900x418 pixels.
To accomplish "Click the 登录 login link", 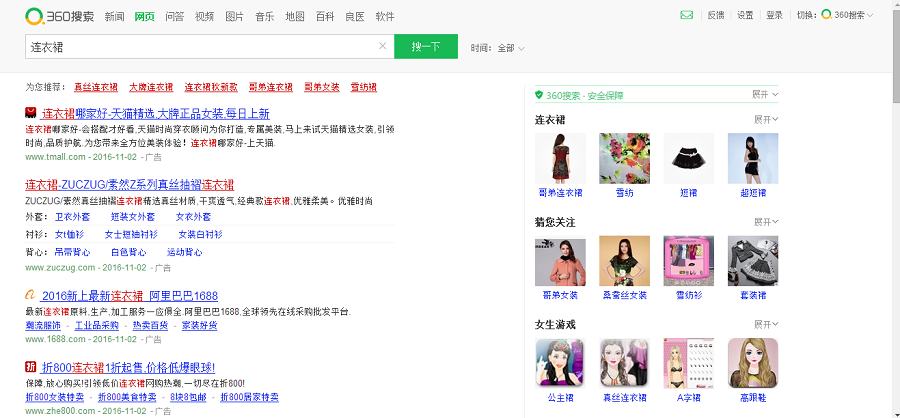I will (774, 15).
